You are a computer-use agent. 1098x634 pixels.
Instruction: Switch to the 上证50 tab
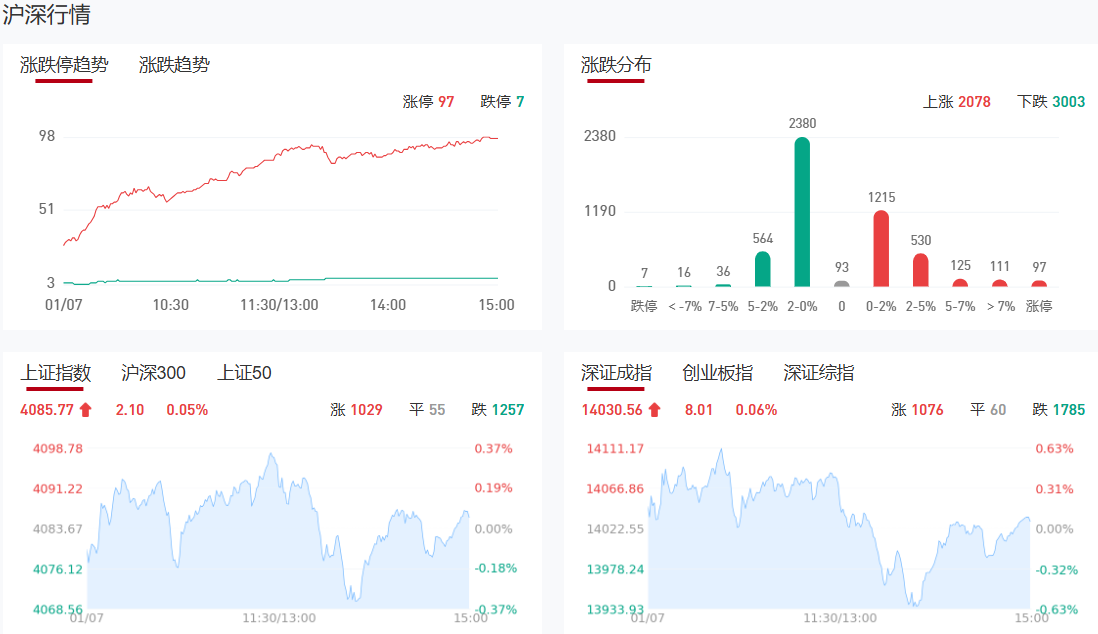[245, 373]
